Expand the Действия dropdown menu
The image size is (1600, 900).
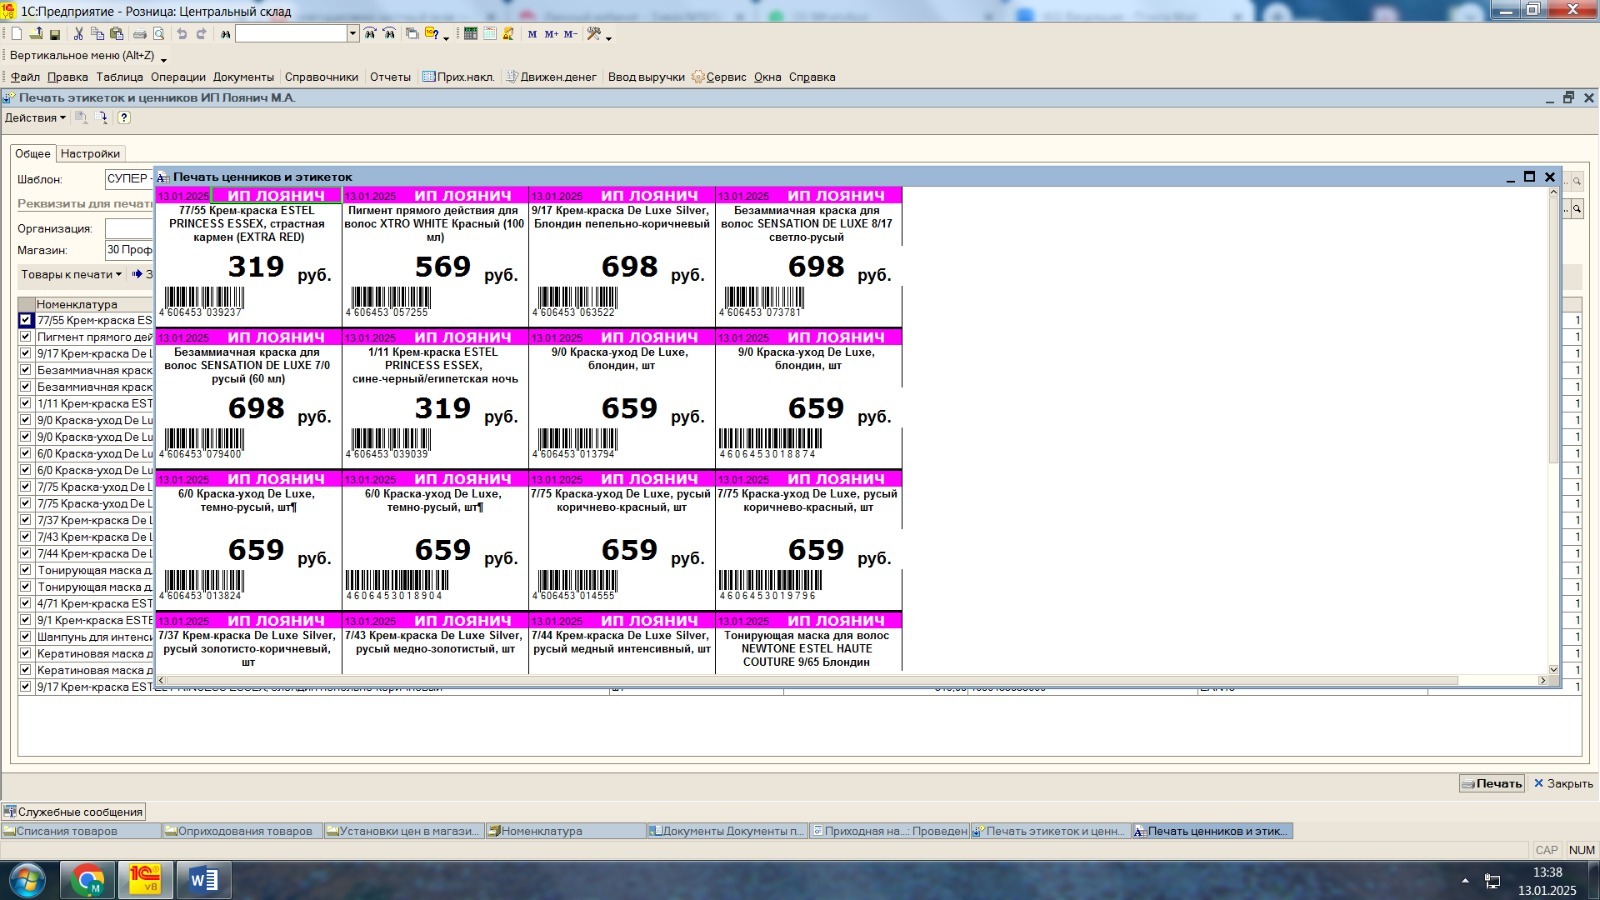[x=35, y=118]
